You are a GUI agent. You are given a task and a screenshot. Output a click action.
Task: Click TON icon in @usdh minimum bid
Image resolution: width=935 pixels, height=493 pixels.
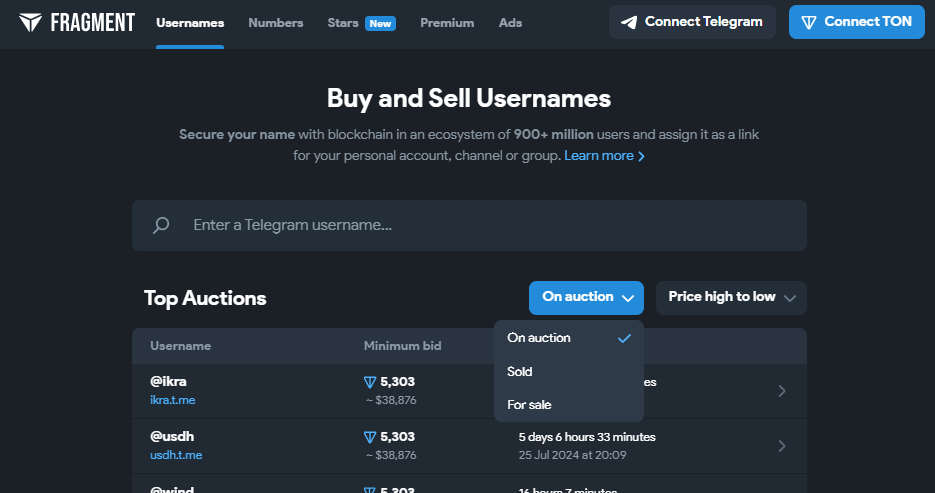[x=370, y=437]
